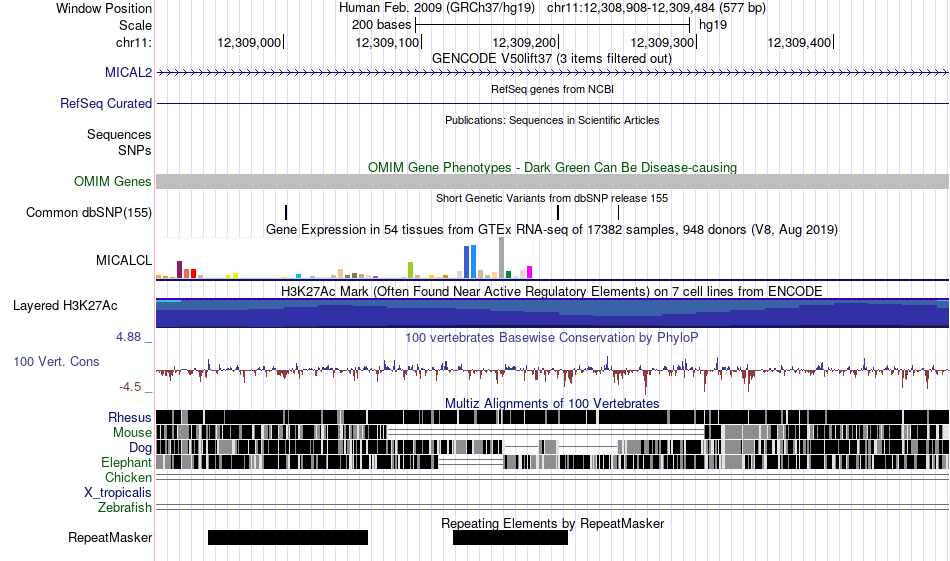Click the Layered H3K27Ac track label
Screen dimensions: 950x561
point(65,305)
